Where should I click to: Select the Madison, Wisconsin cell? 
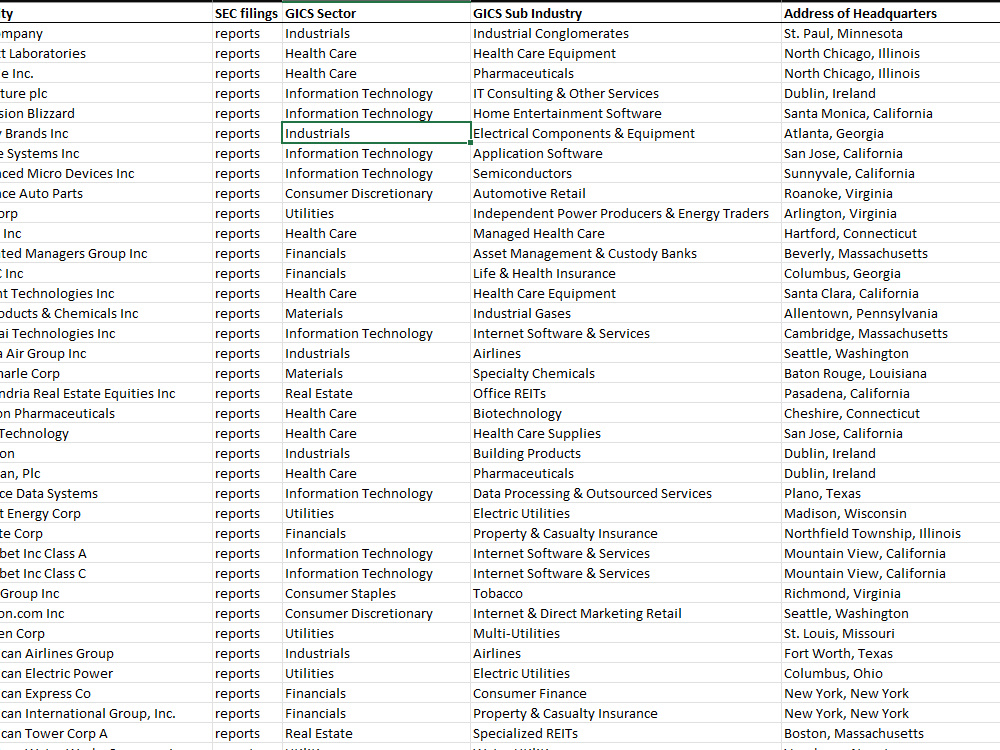pos(890,513)
